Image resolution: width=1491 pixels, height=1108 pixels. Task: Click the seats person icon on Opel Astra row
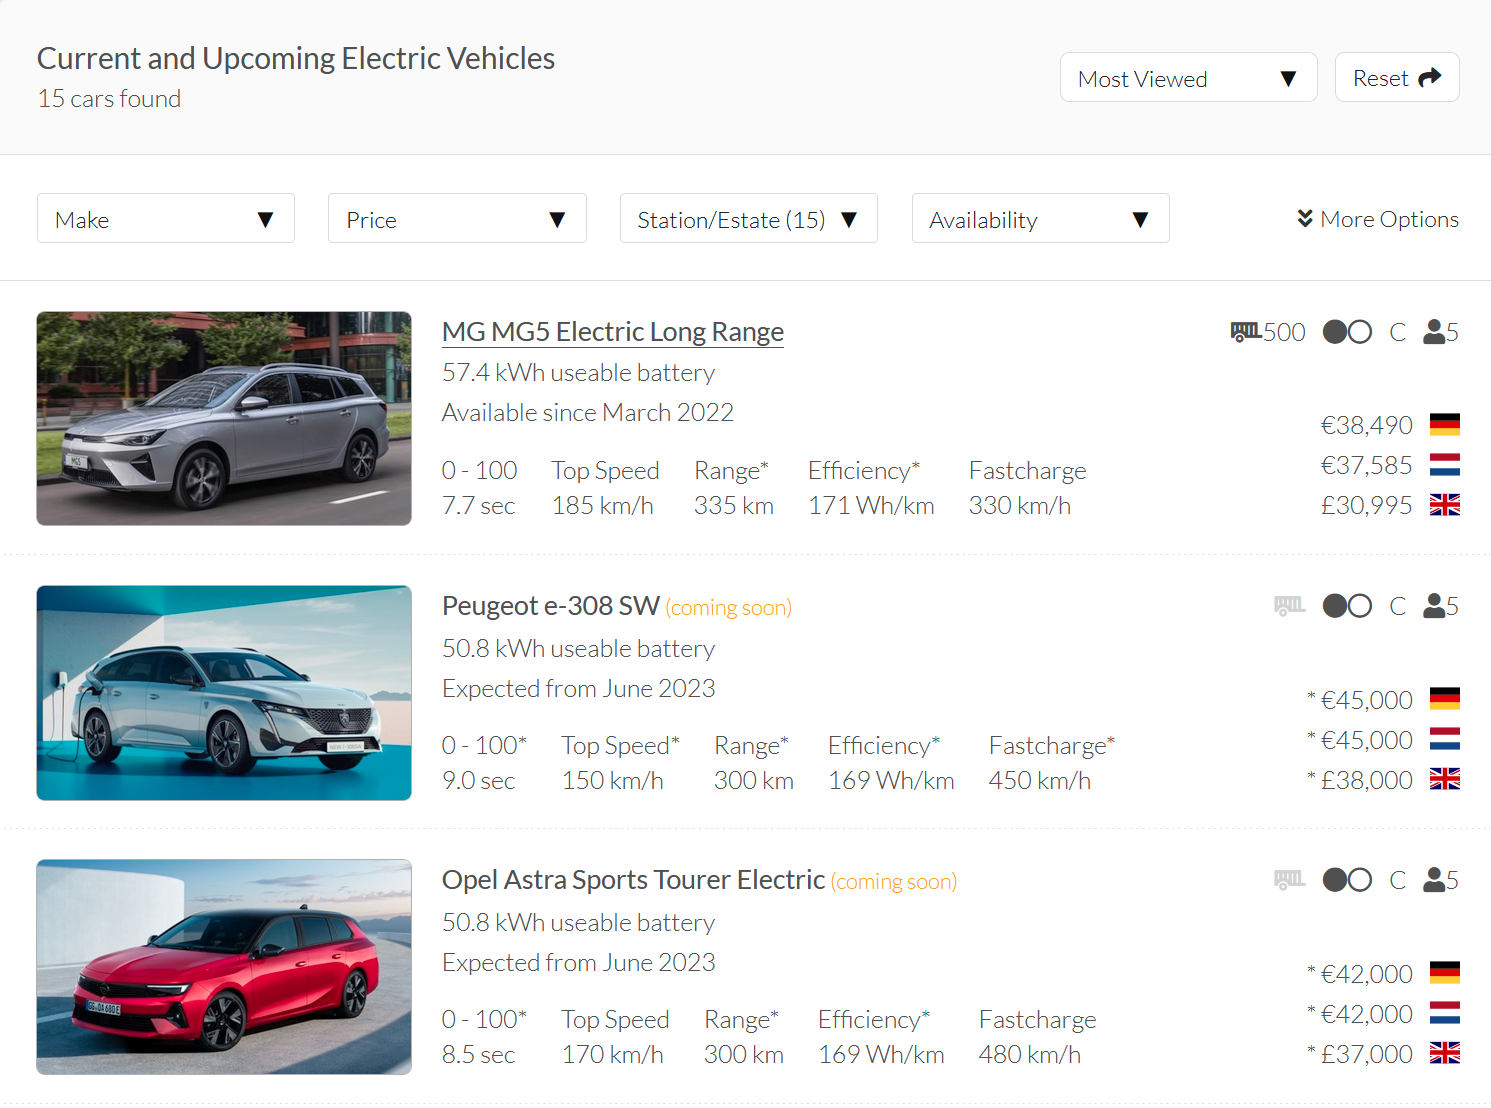click(1433, 880)
